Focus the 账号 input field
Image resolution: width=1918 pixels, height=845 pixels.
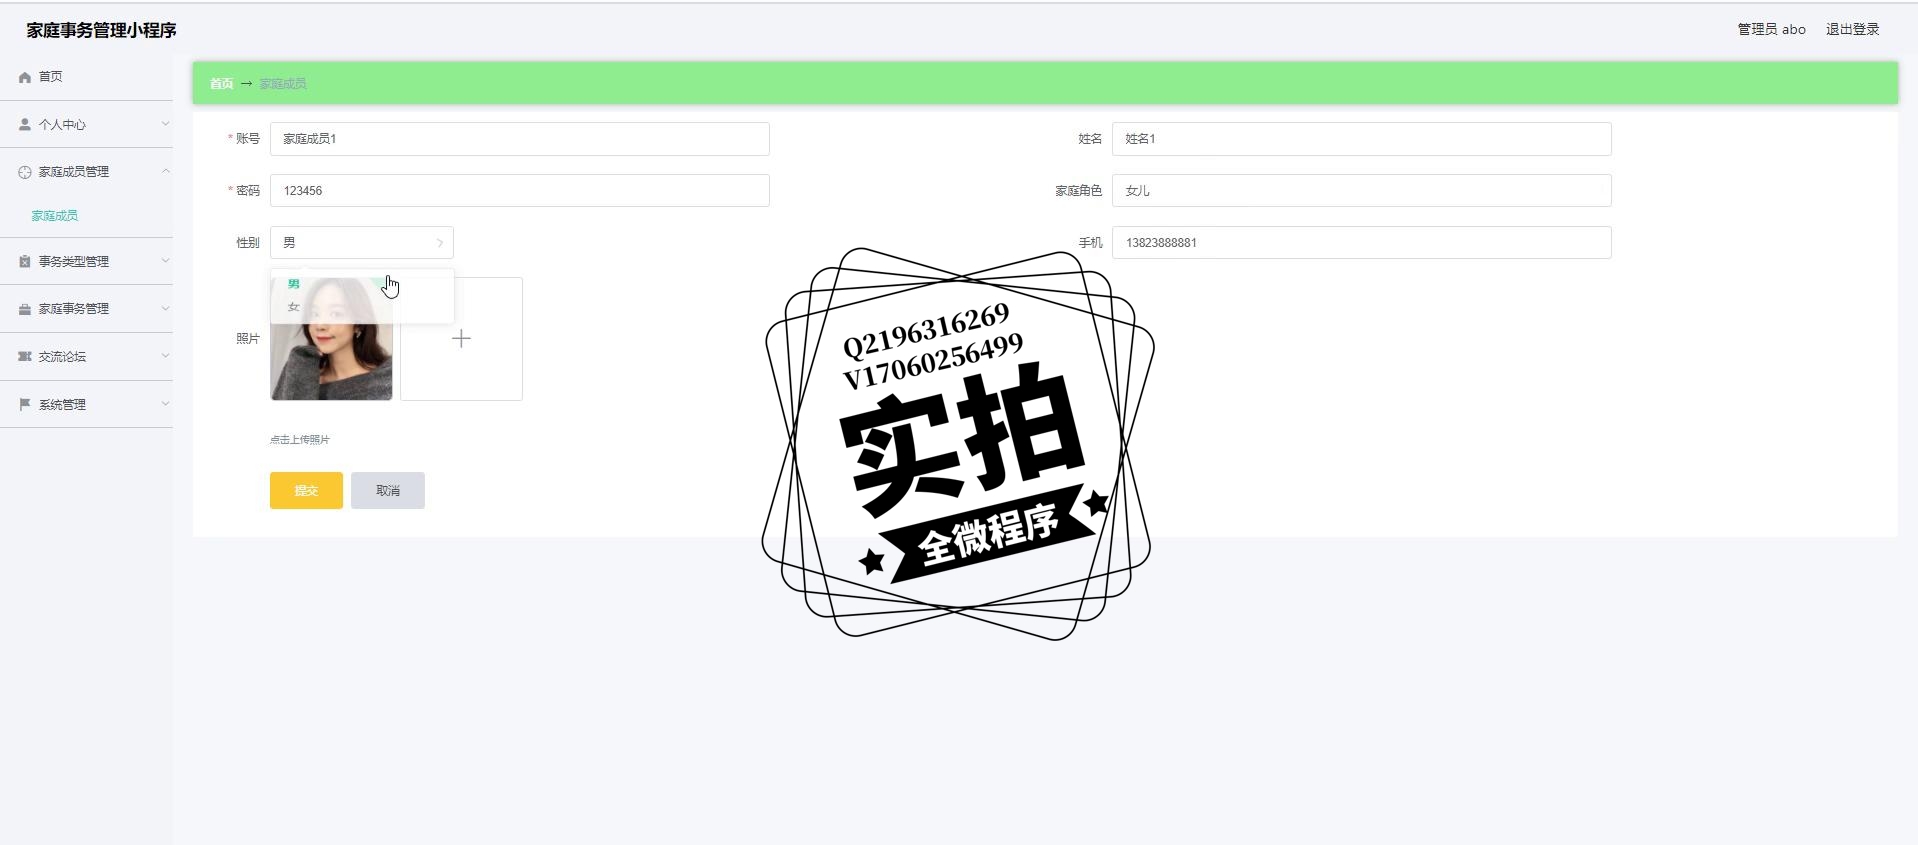[520, 139]
